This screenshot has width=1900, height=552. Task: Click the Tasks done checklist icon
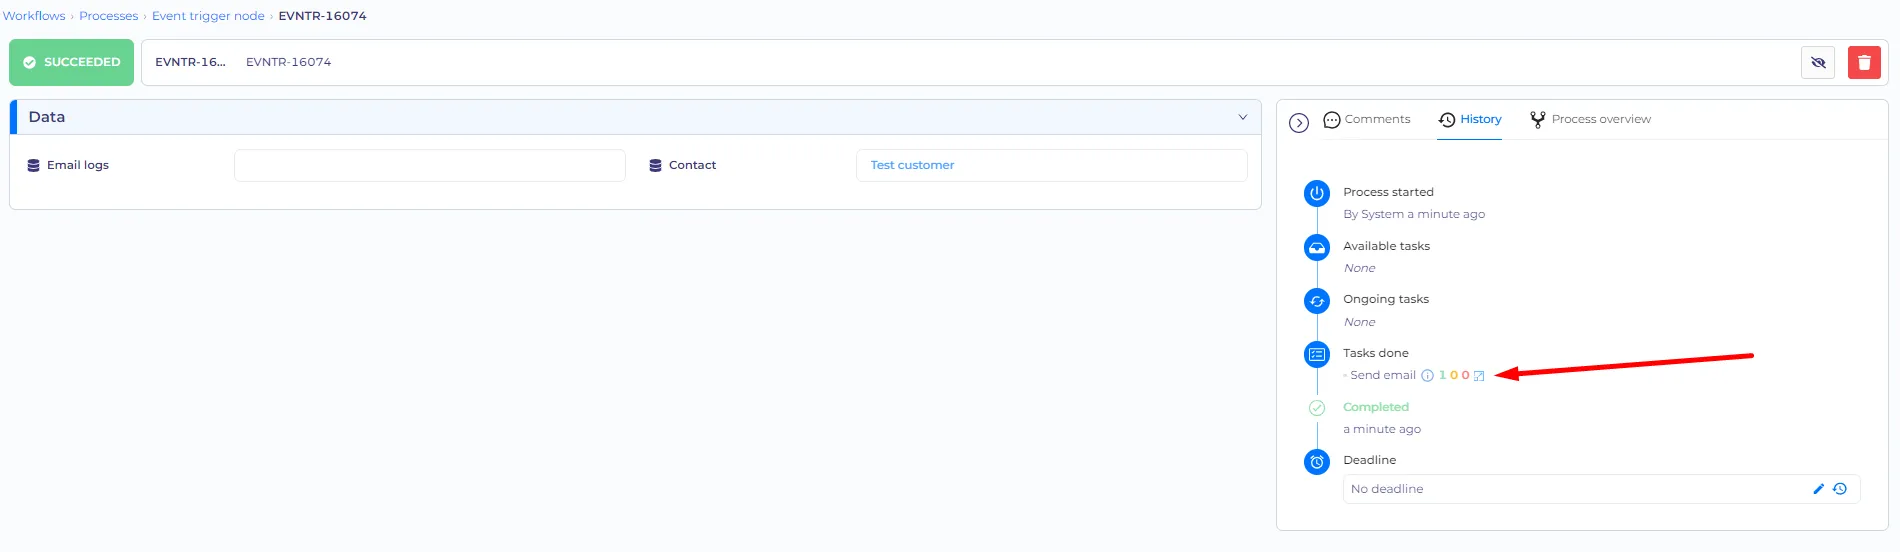click(x=1317, y=354)
